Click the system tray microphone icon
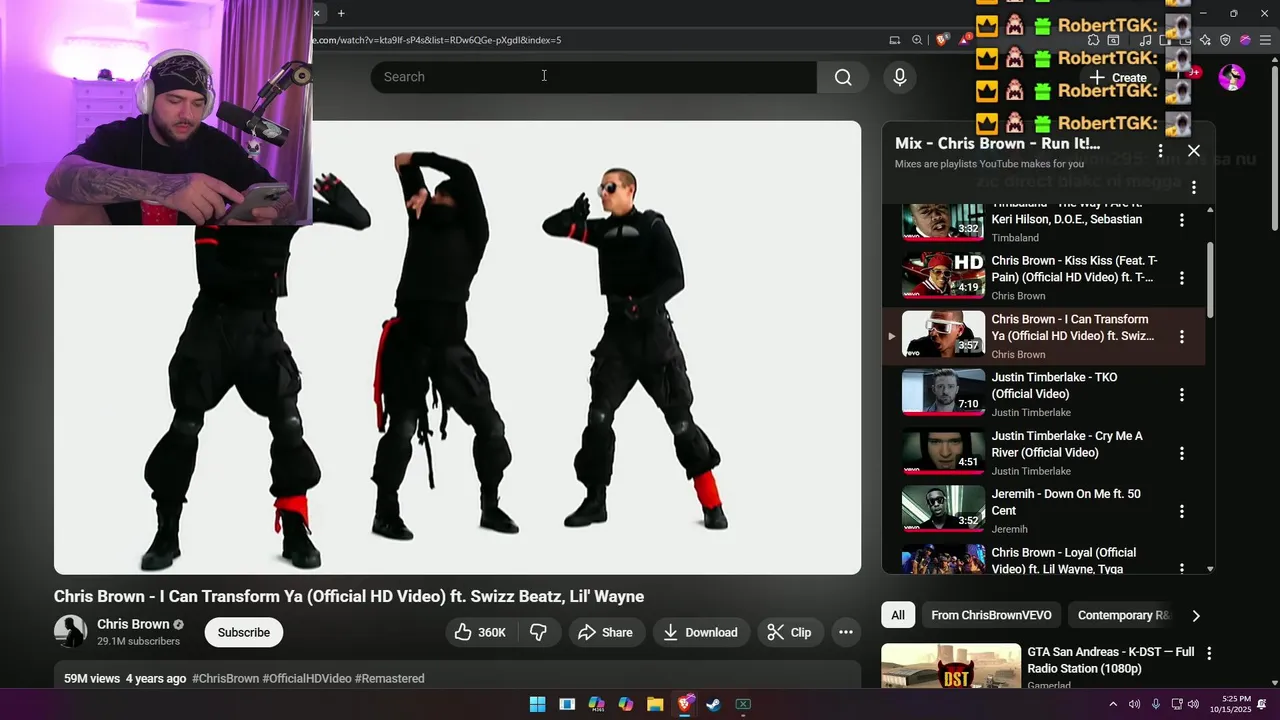The image size is (1280, 720). 1155,704
